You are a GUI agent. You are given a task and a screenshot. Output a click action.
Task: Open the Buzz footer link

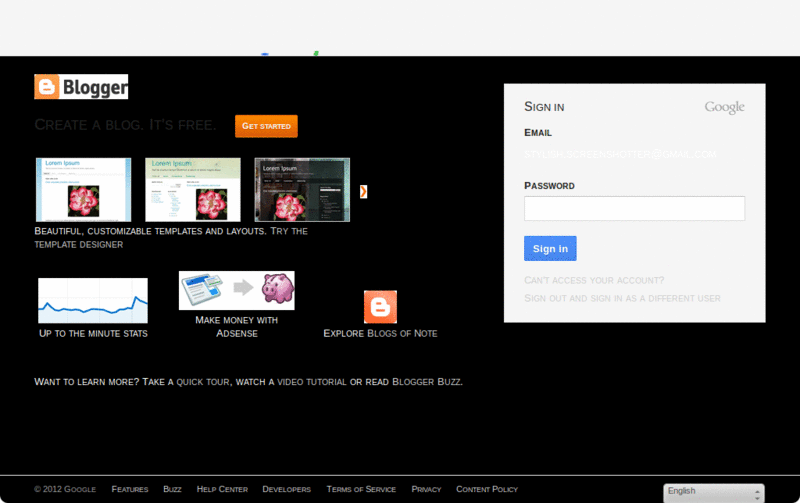(172, 489)
